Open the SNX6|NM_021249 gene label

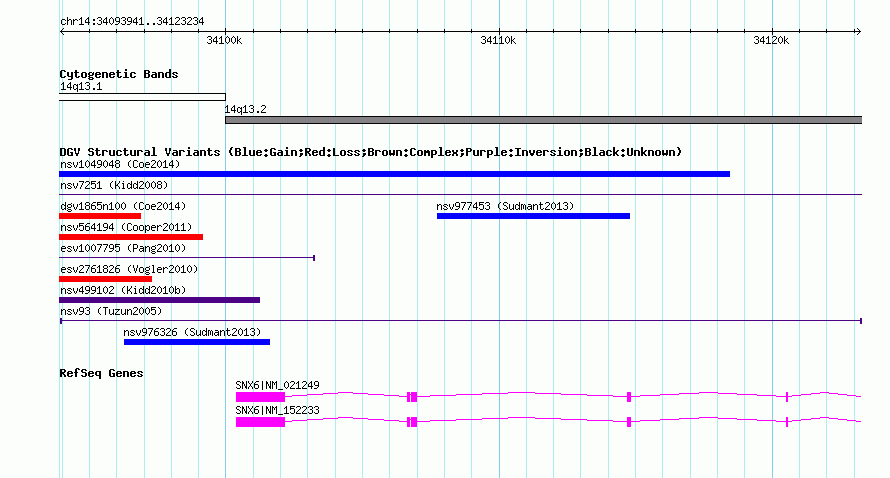point(278,385)
